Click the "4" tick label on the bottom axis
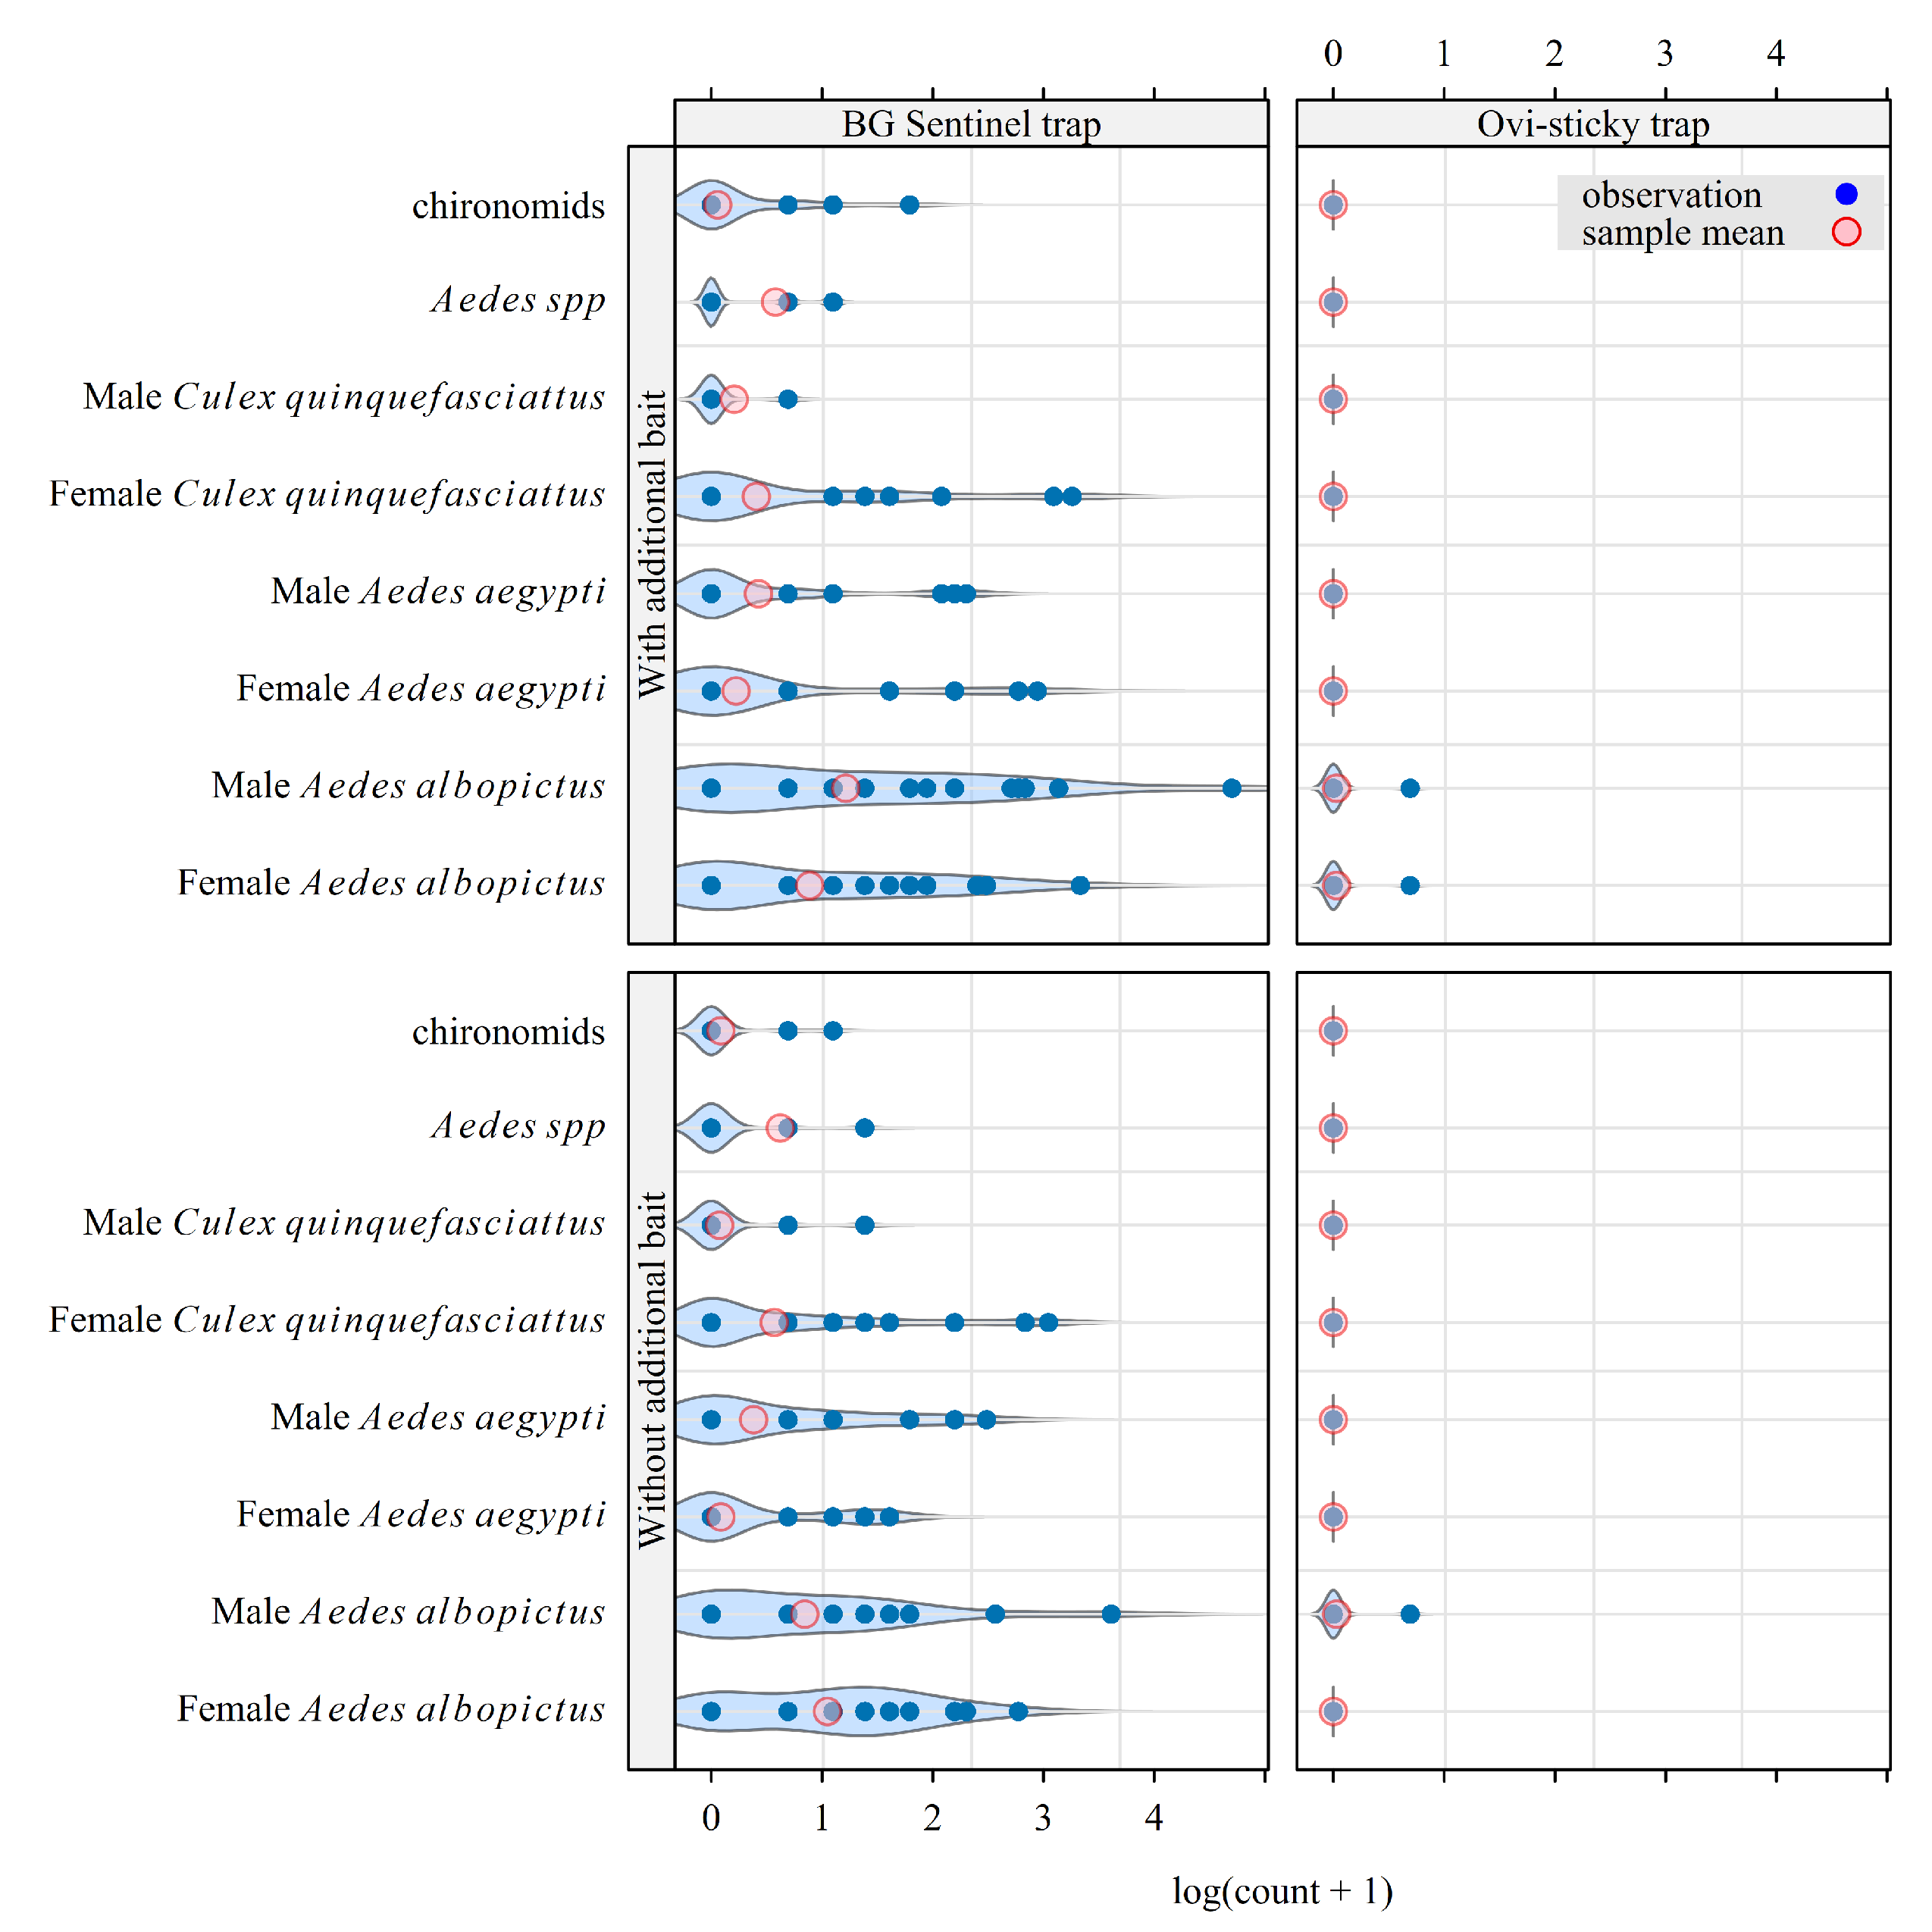This screenshot has height=1932, width=1932. tap(1154, 1818)
